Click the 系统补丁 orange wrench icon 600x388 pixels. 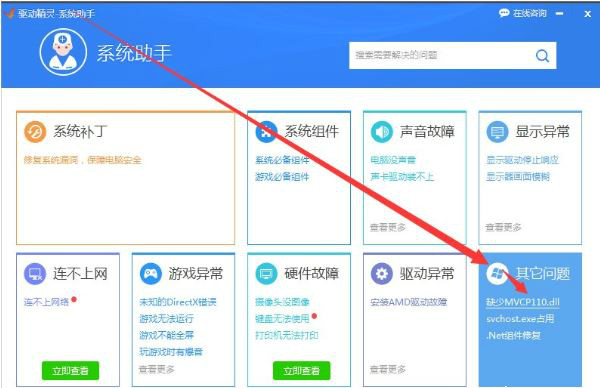pos(35,132)
